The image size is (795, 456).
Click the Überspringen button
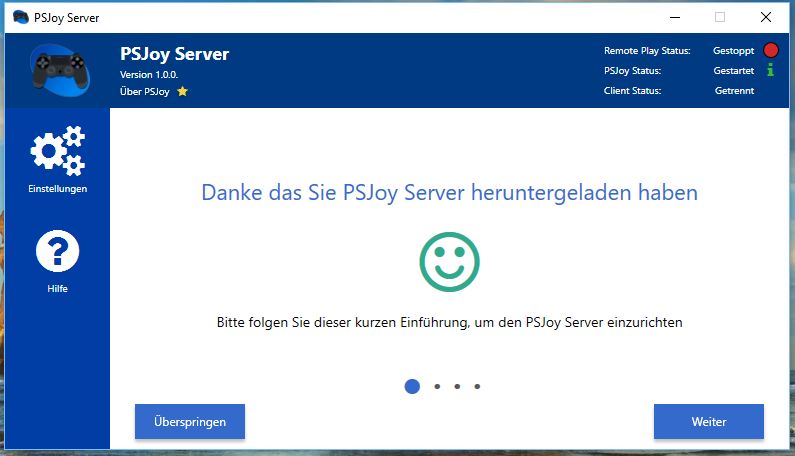(190, 422)
